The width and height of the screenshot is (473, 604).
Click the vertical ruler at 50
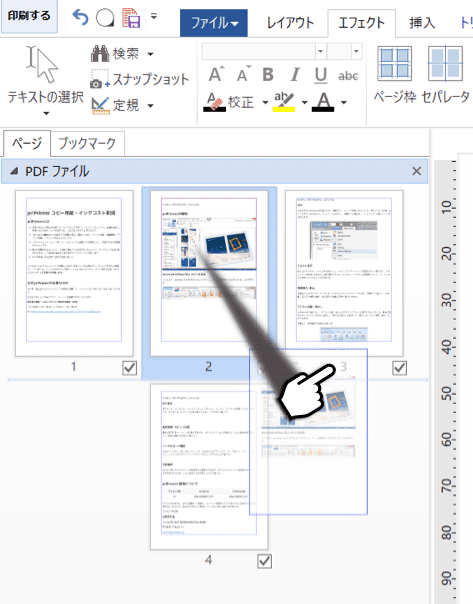(447, 394)
